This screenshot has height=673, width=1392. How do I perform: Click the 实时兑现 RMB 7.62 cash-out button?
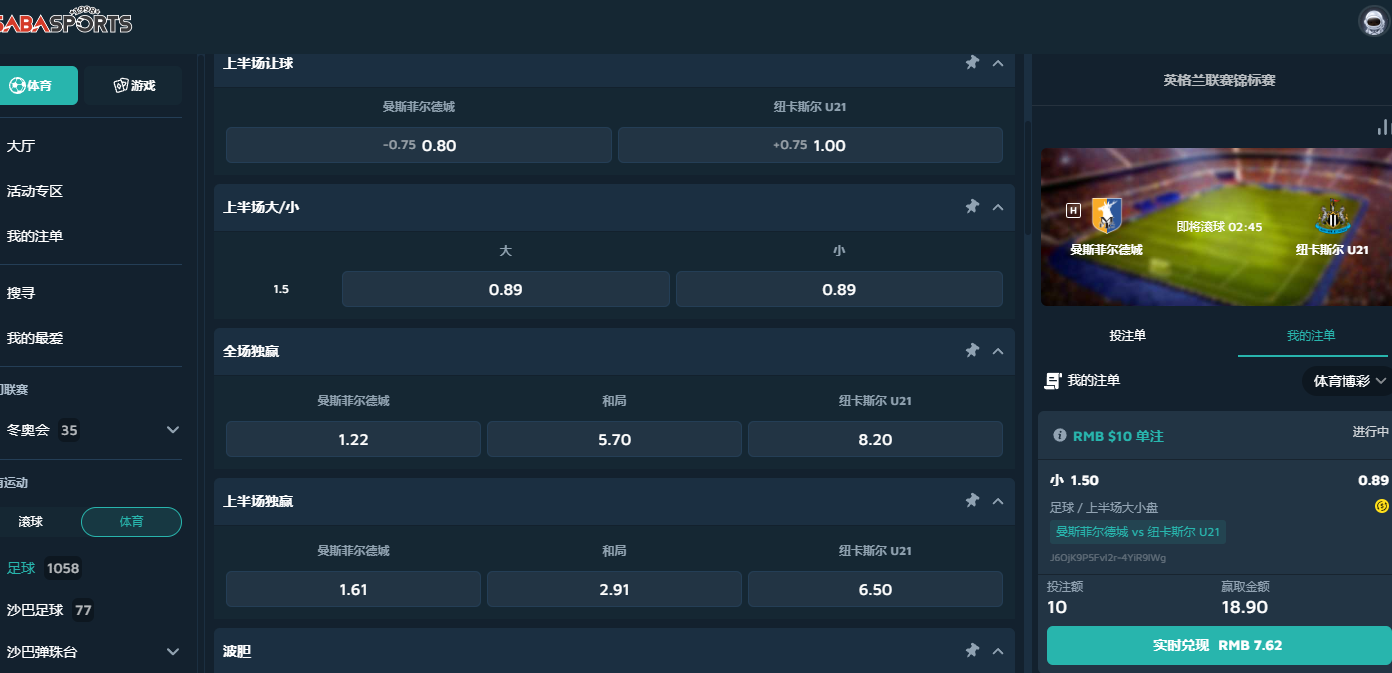coord(1218,646)
